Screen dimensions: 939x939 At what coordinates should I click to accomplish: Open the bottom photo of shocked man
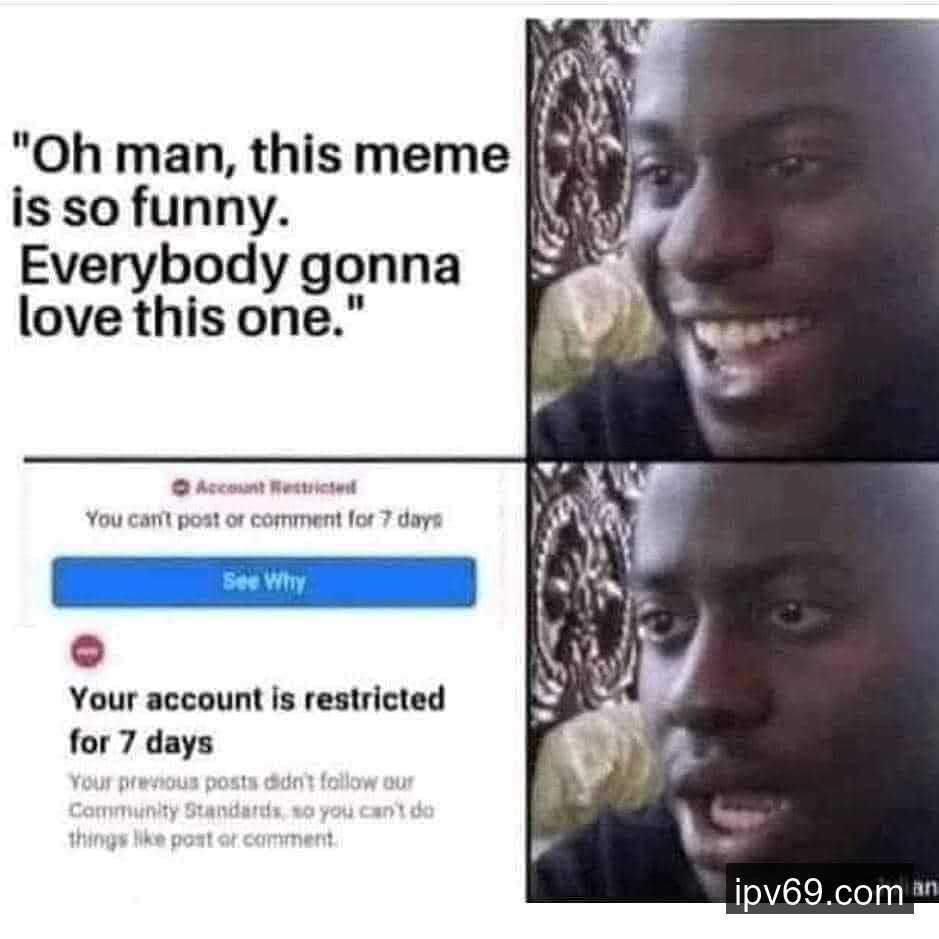click(732, 681)
